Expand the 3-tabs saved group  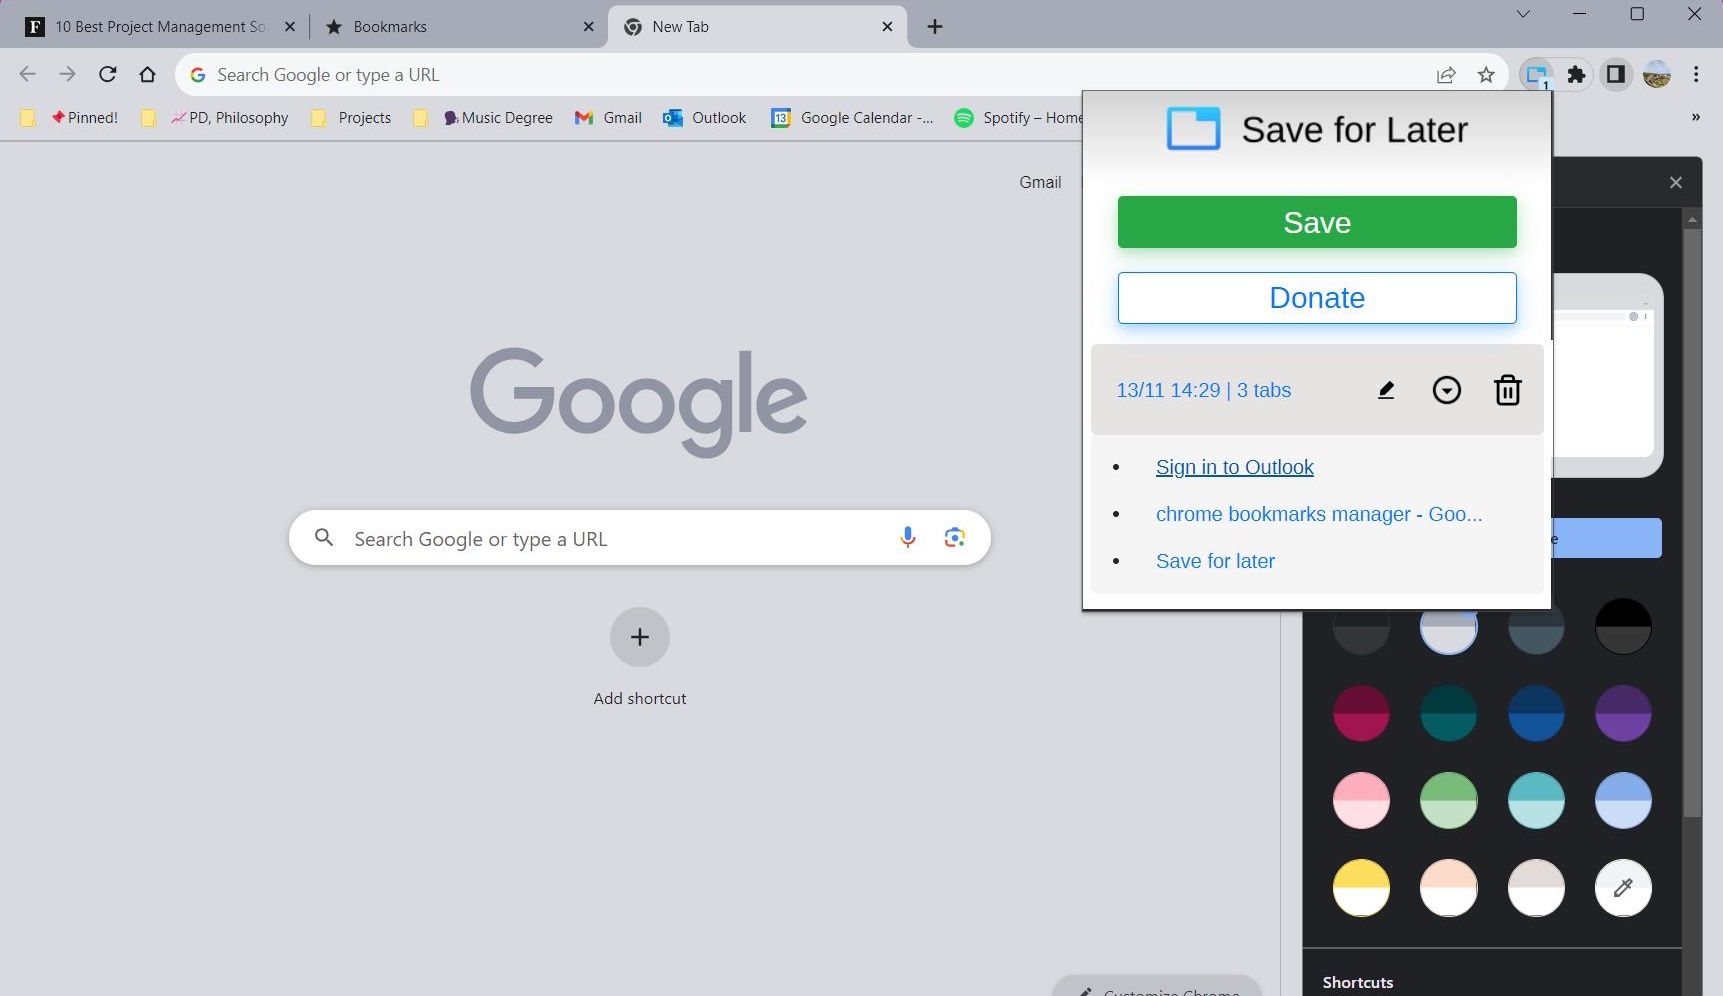pyautogui.click(x=1446, y=390)
